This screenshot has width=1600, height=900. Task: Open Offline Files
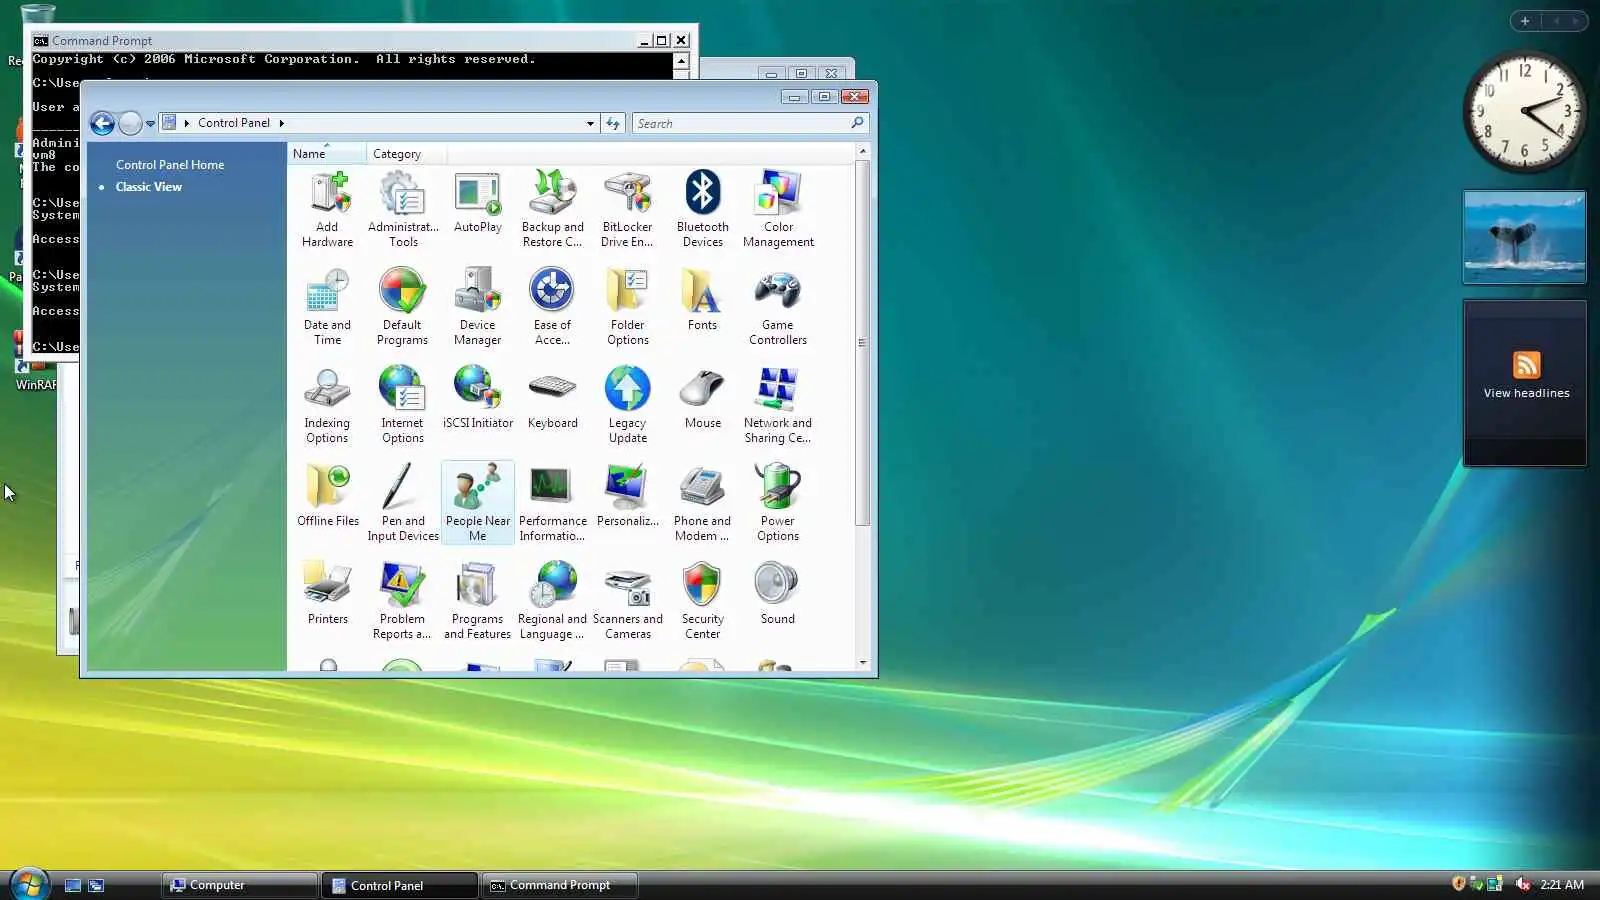[x=328, y=496]
